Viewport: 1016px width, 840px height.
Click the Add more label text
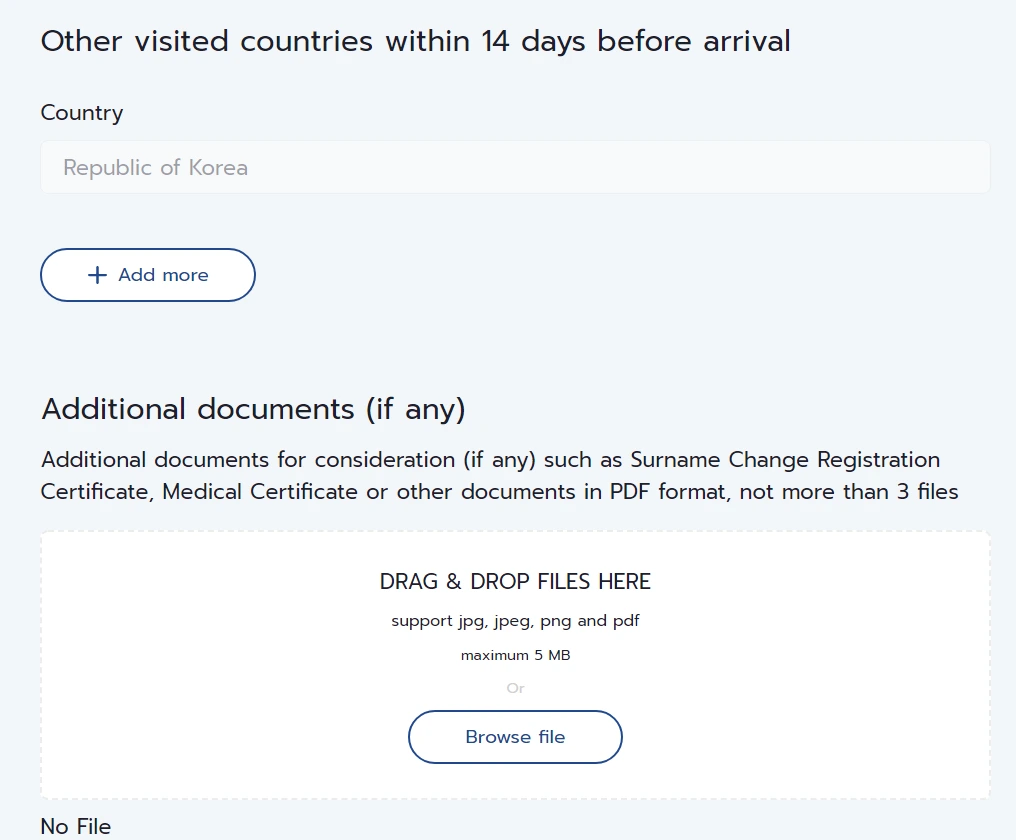(163, 275)
